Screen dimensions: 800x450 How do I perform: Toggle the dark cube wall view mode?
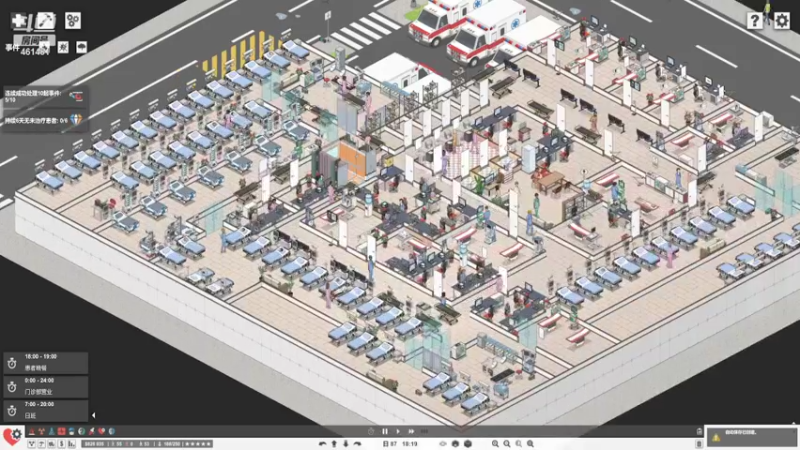(x=468, y=444)
